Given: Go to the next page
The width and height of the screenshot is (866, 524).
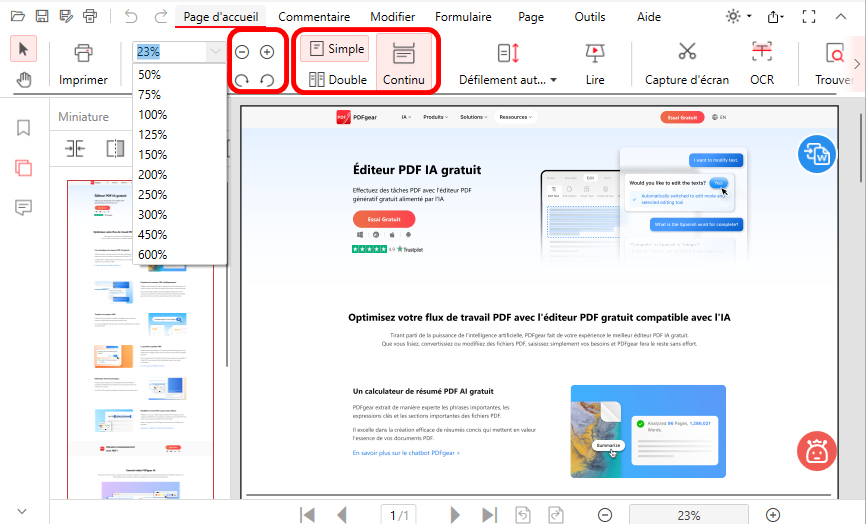Looking at the screenshot, I should click(x=455, y=515).
